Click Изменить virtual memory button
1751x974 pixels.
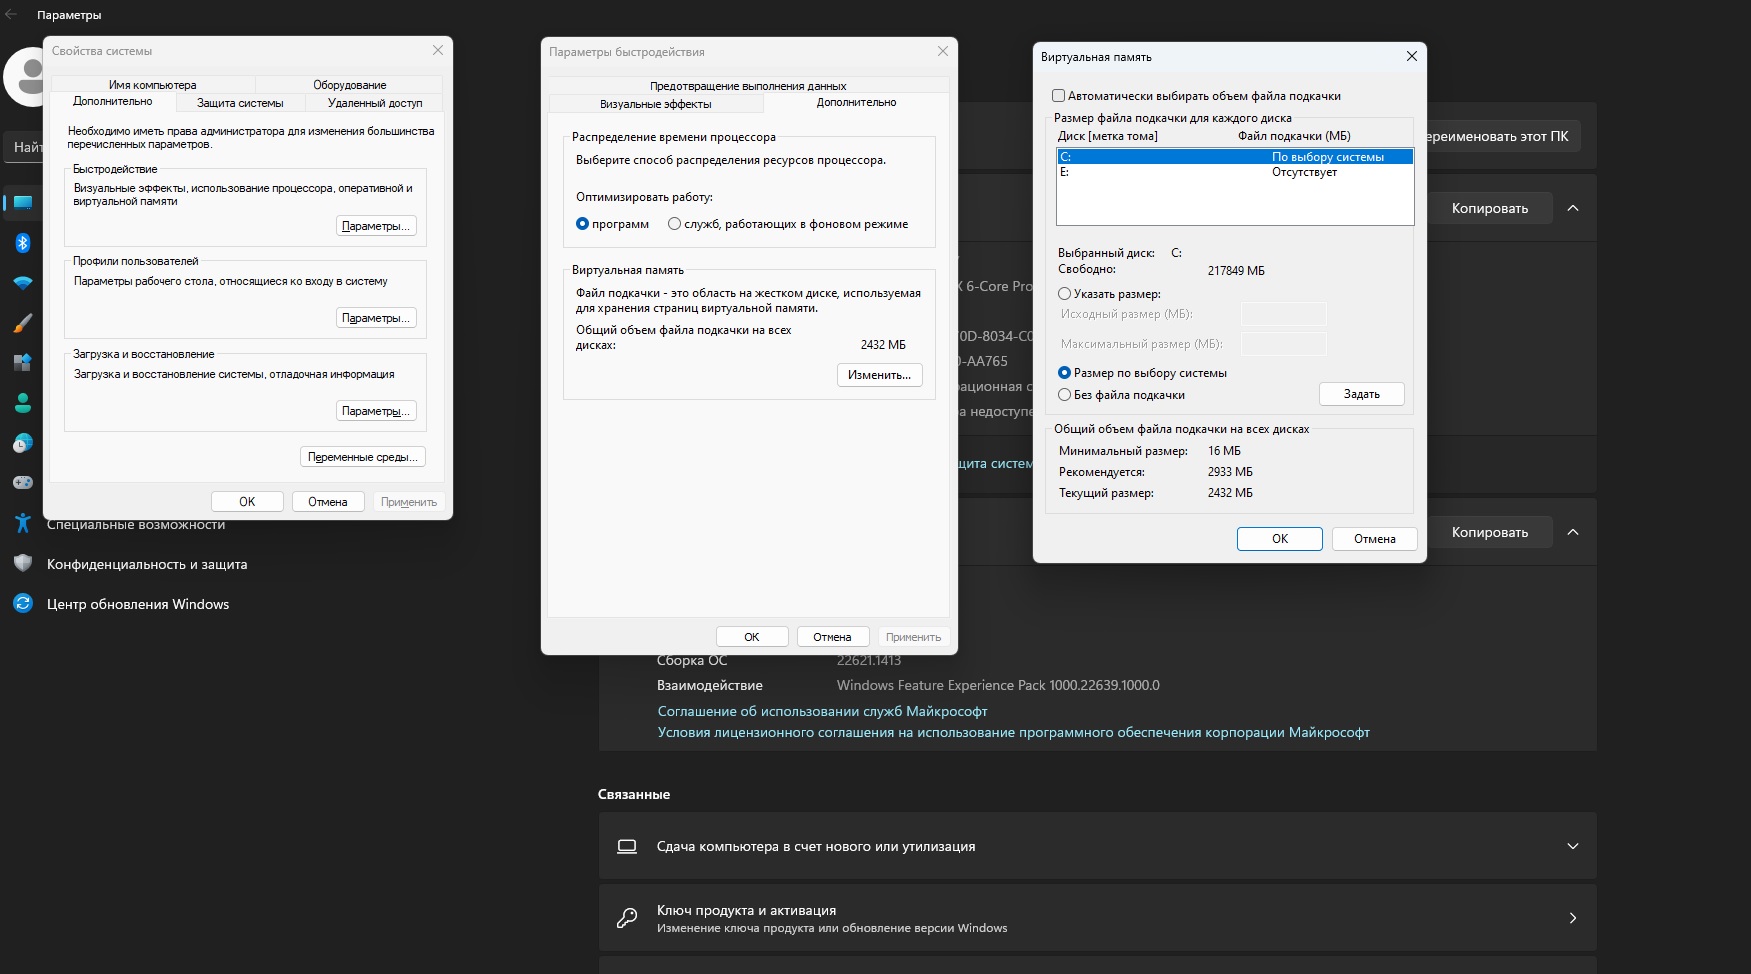[x=880, y=375]
